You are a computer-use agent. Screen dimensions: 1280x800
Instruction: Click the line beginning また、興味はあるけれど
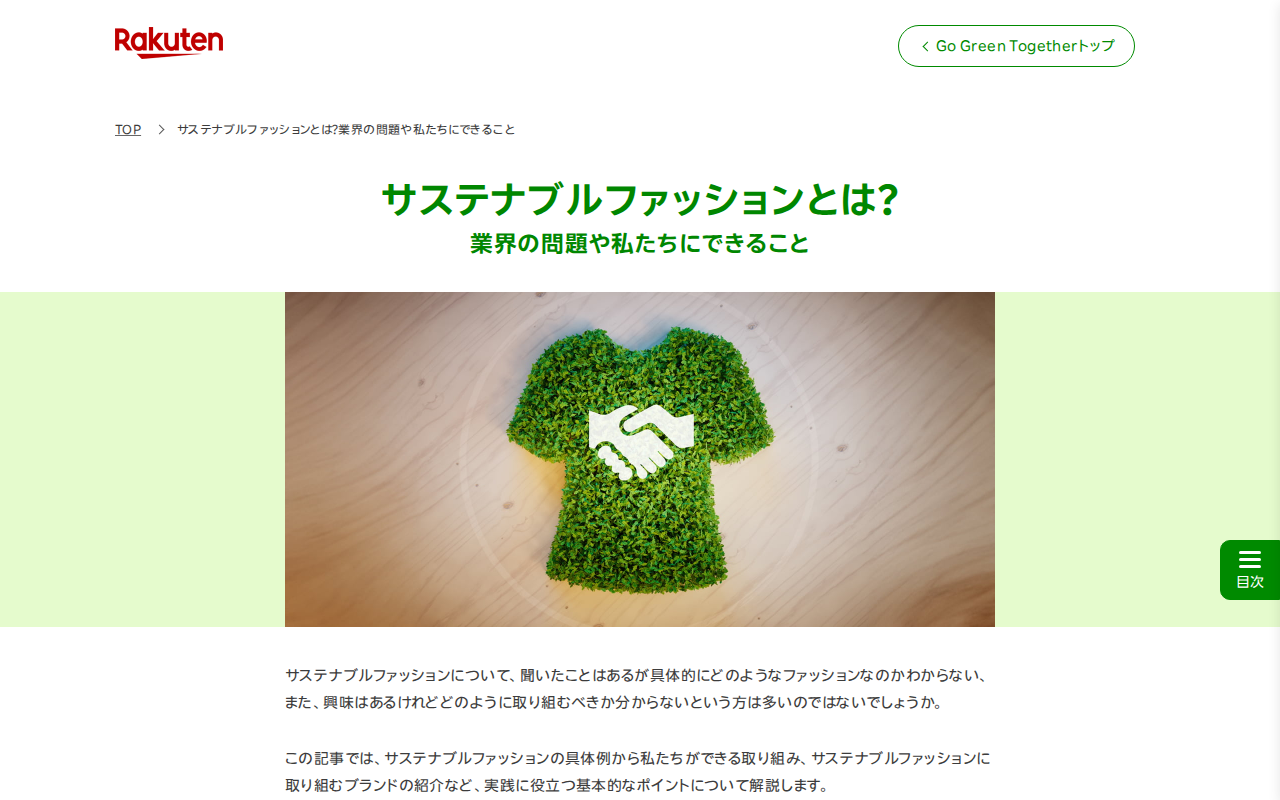pos(614,702)
